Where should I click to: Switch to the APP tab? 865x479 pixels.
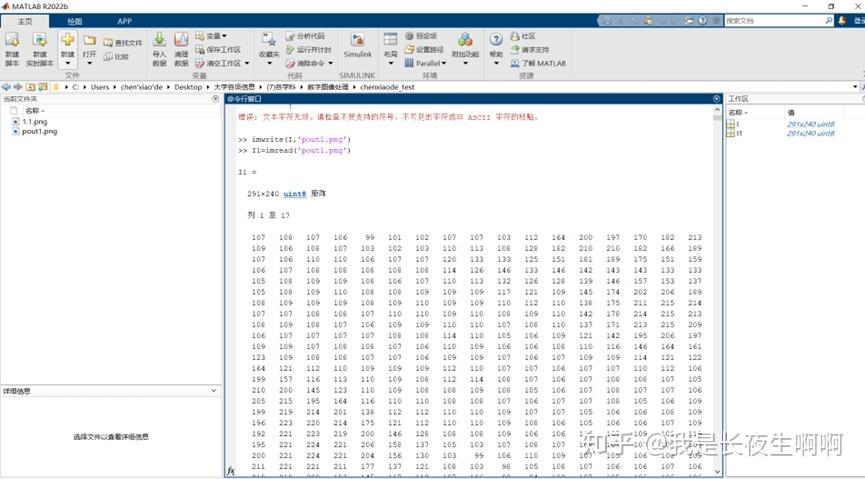pos(124,20)
